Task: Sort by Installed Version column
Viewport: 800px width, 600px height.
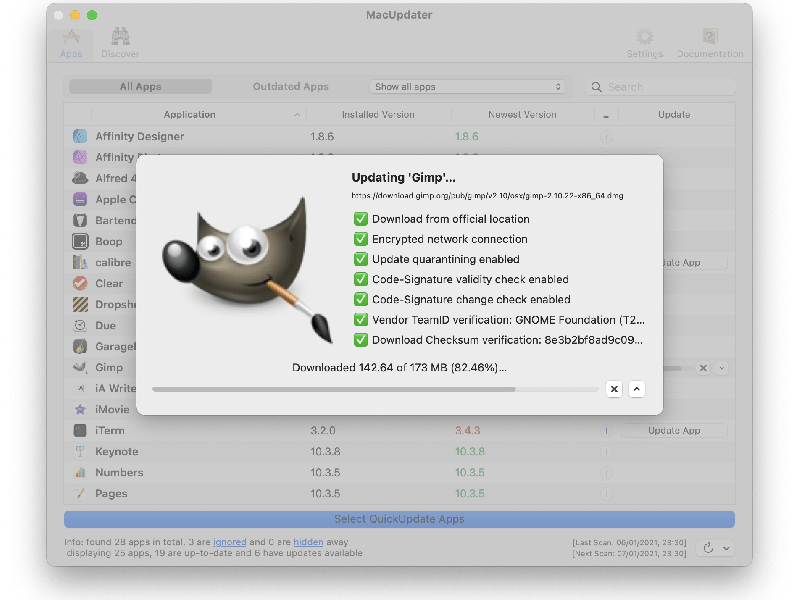Action: click(x=378, y=115)
